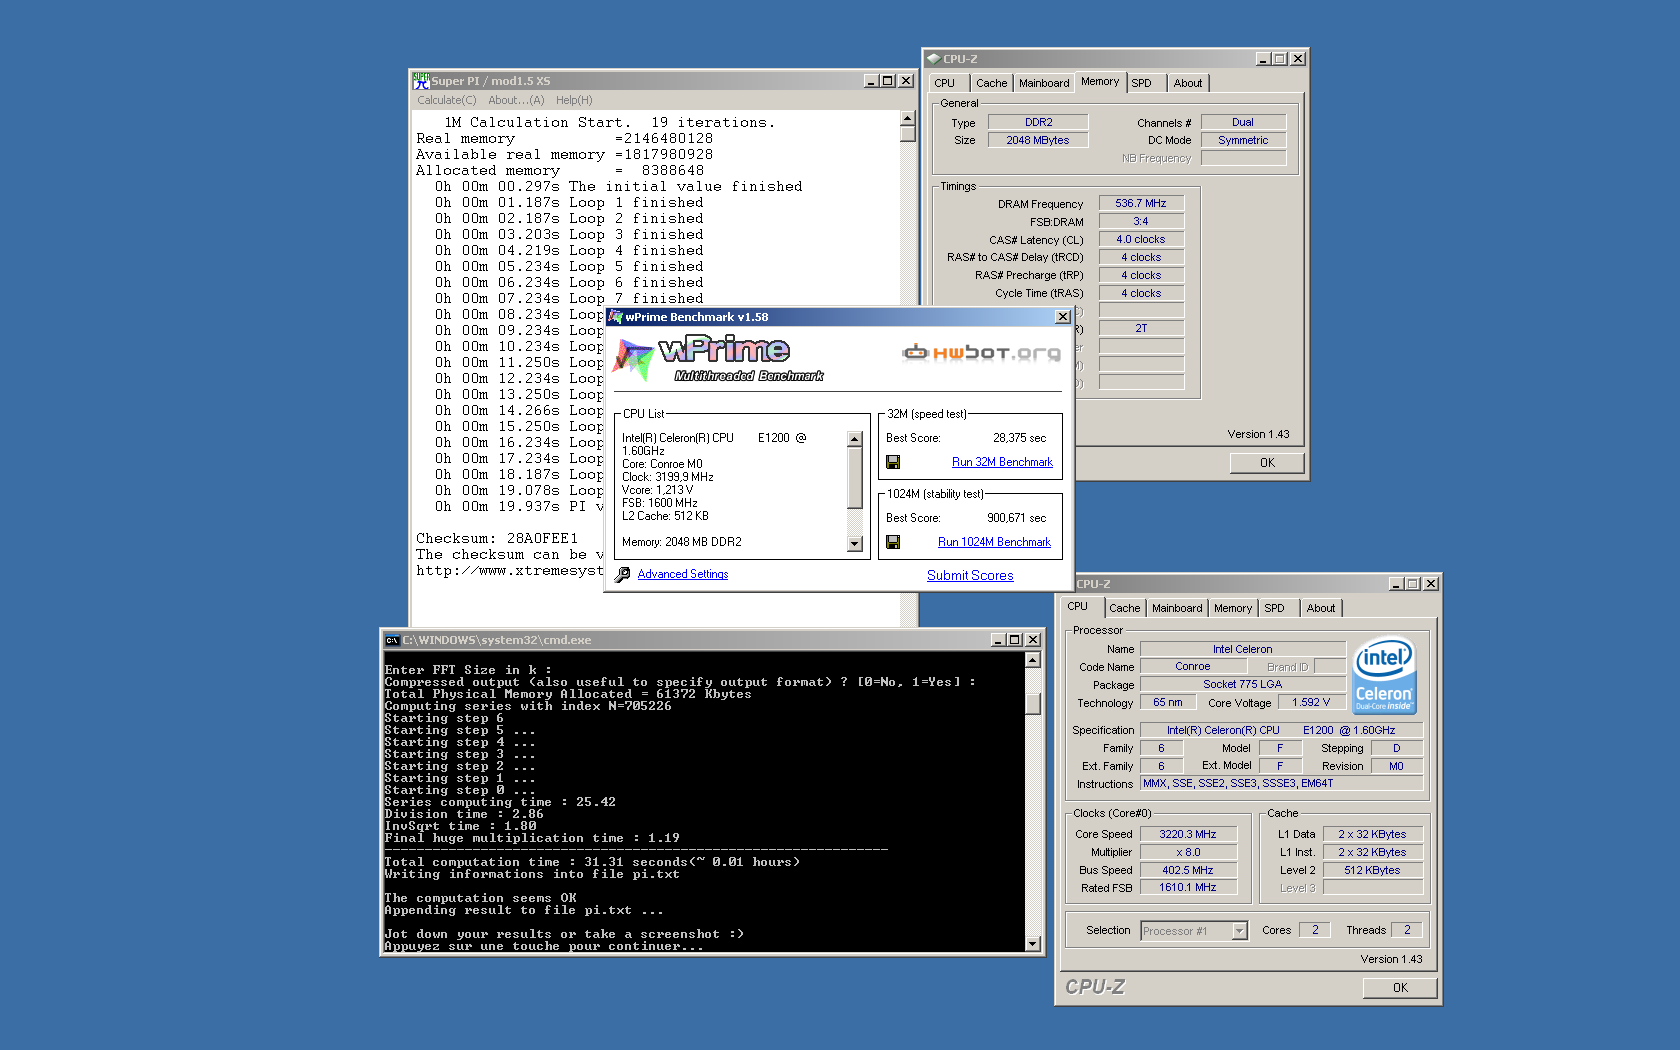Close the Super PI window
The image size is (1680, 1050).
click(906, 81)
